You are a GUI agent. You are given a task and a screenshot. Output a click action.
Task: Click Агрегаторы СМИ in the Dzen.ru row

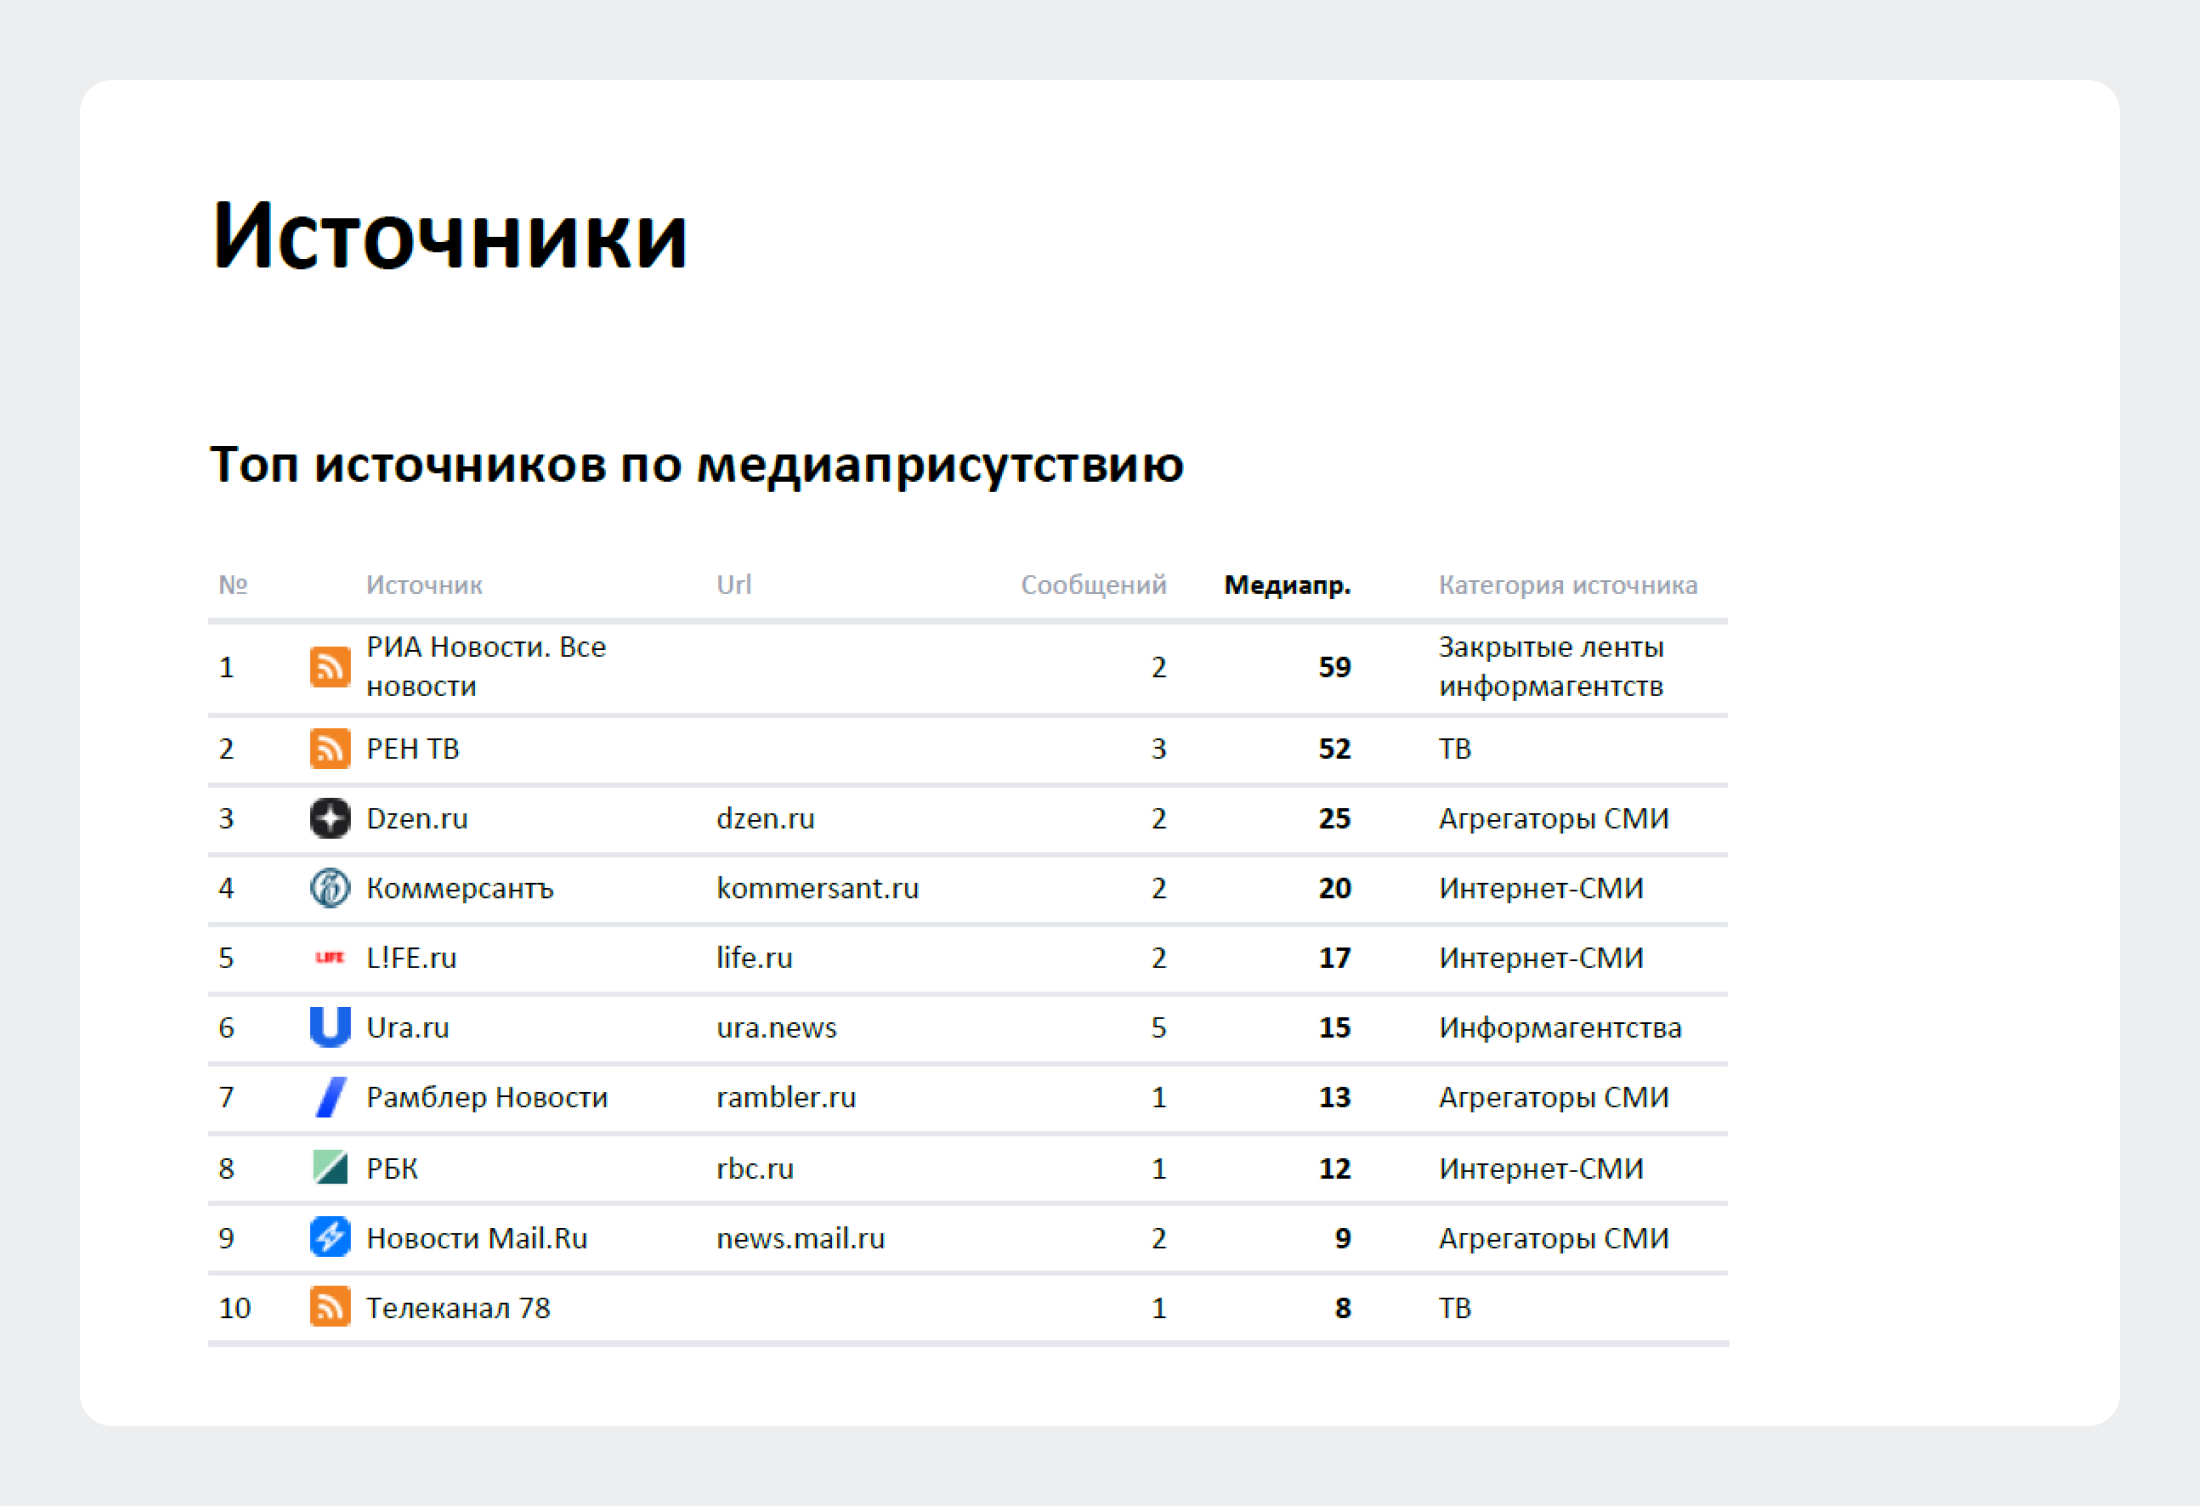tap(1554, 818)
